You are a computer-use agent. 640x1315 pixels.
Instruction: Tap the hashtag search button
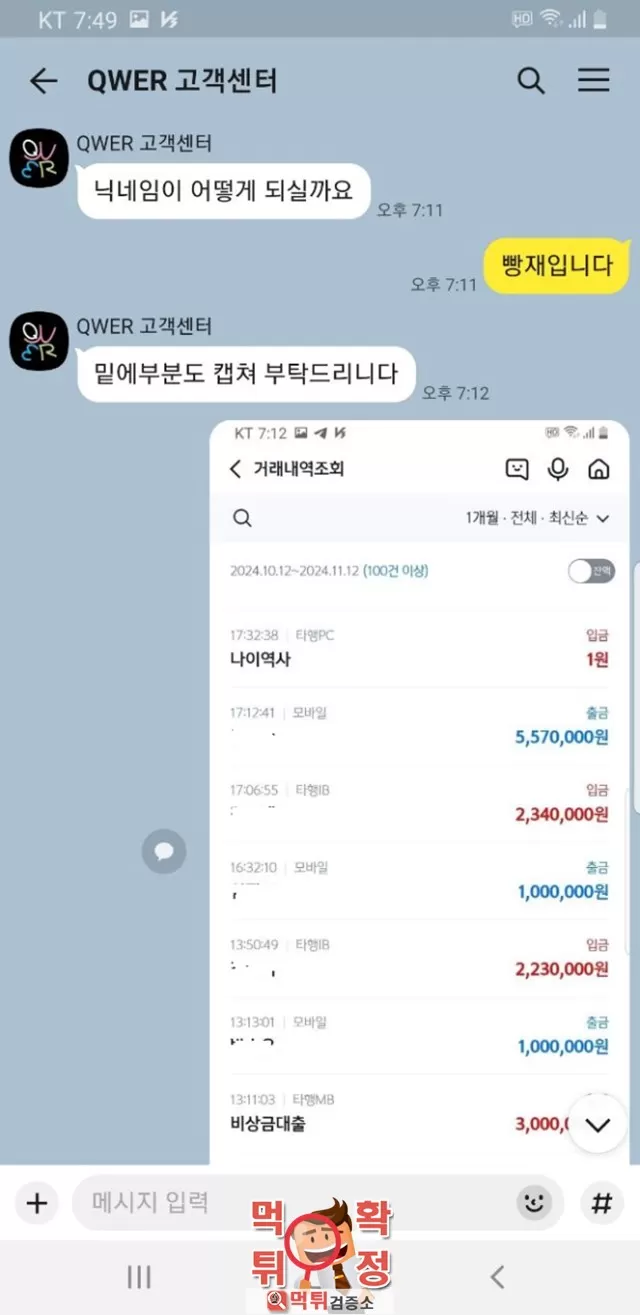(x=601, y=1203)
